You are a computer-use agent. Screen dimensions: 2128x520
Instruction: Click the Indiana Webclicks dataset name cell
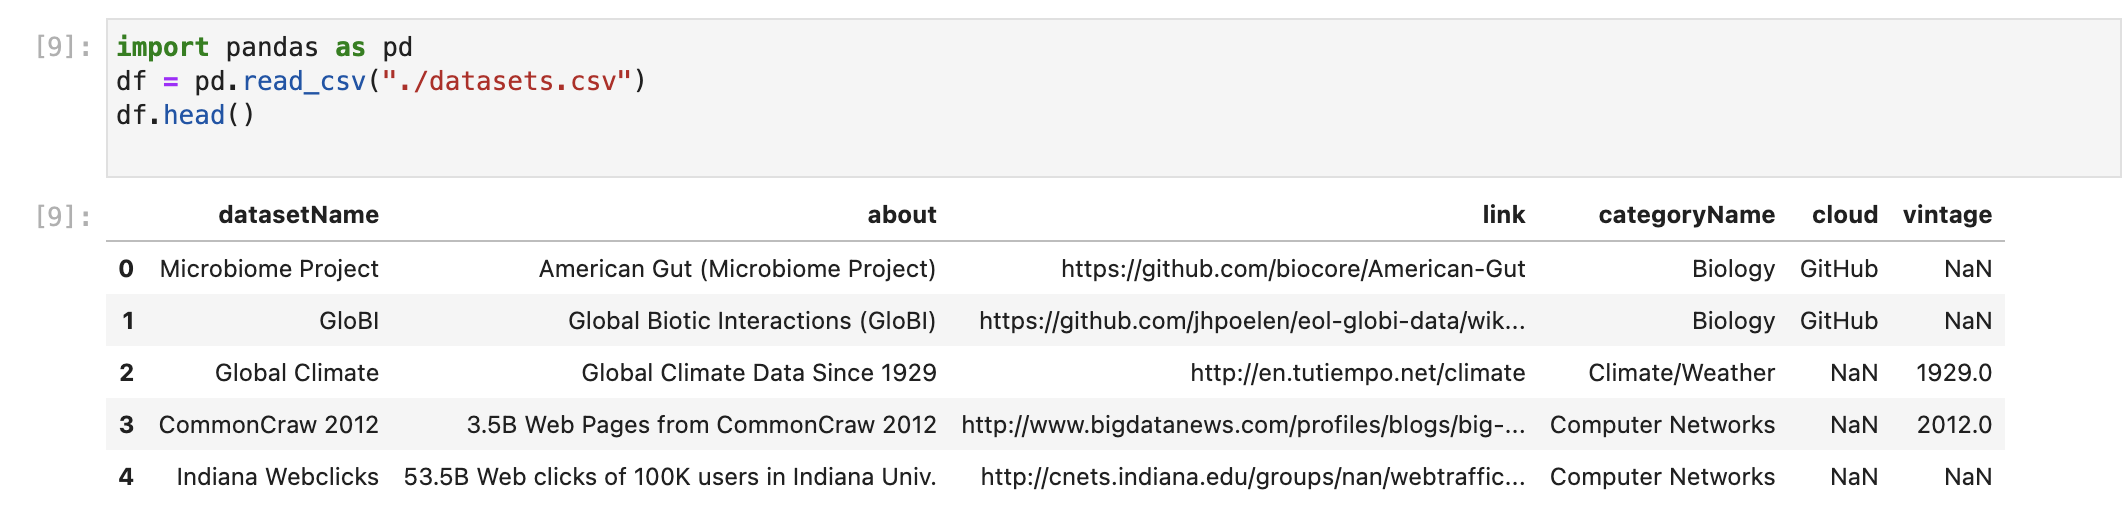pyautogui.click(x=277, y=477)
